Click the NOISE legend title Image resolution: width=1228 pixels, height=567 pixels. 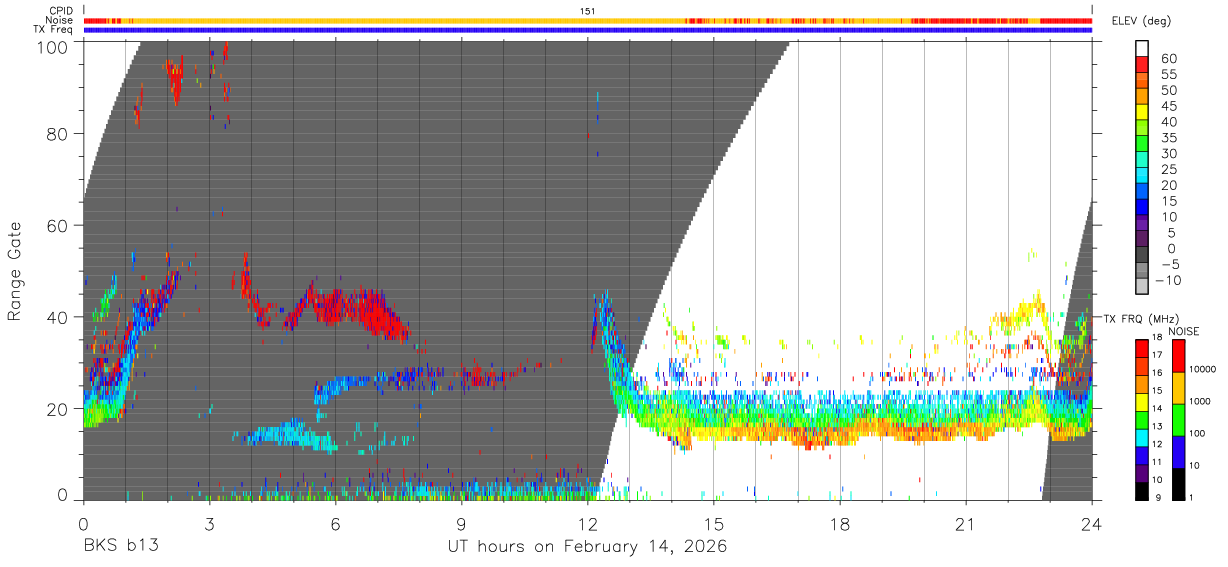(x=1182, y=331)
